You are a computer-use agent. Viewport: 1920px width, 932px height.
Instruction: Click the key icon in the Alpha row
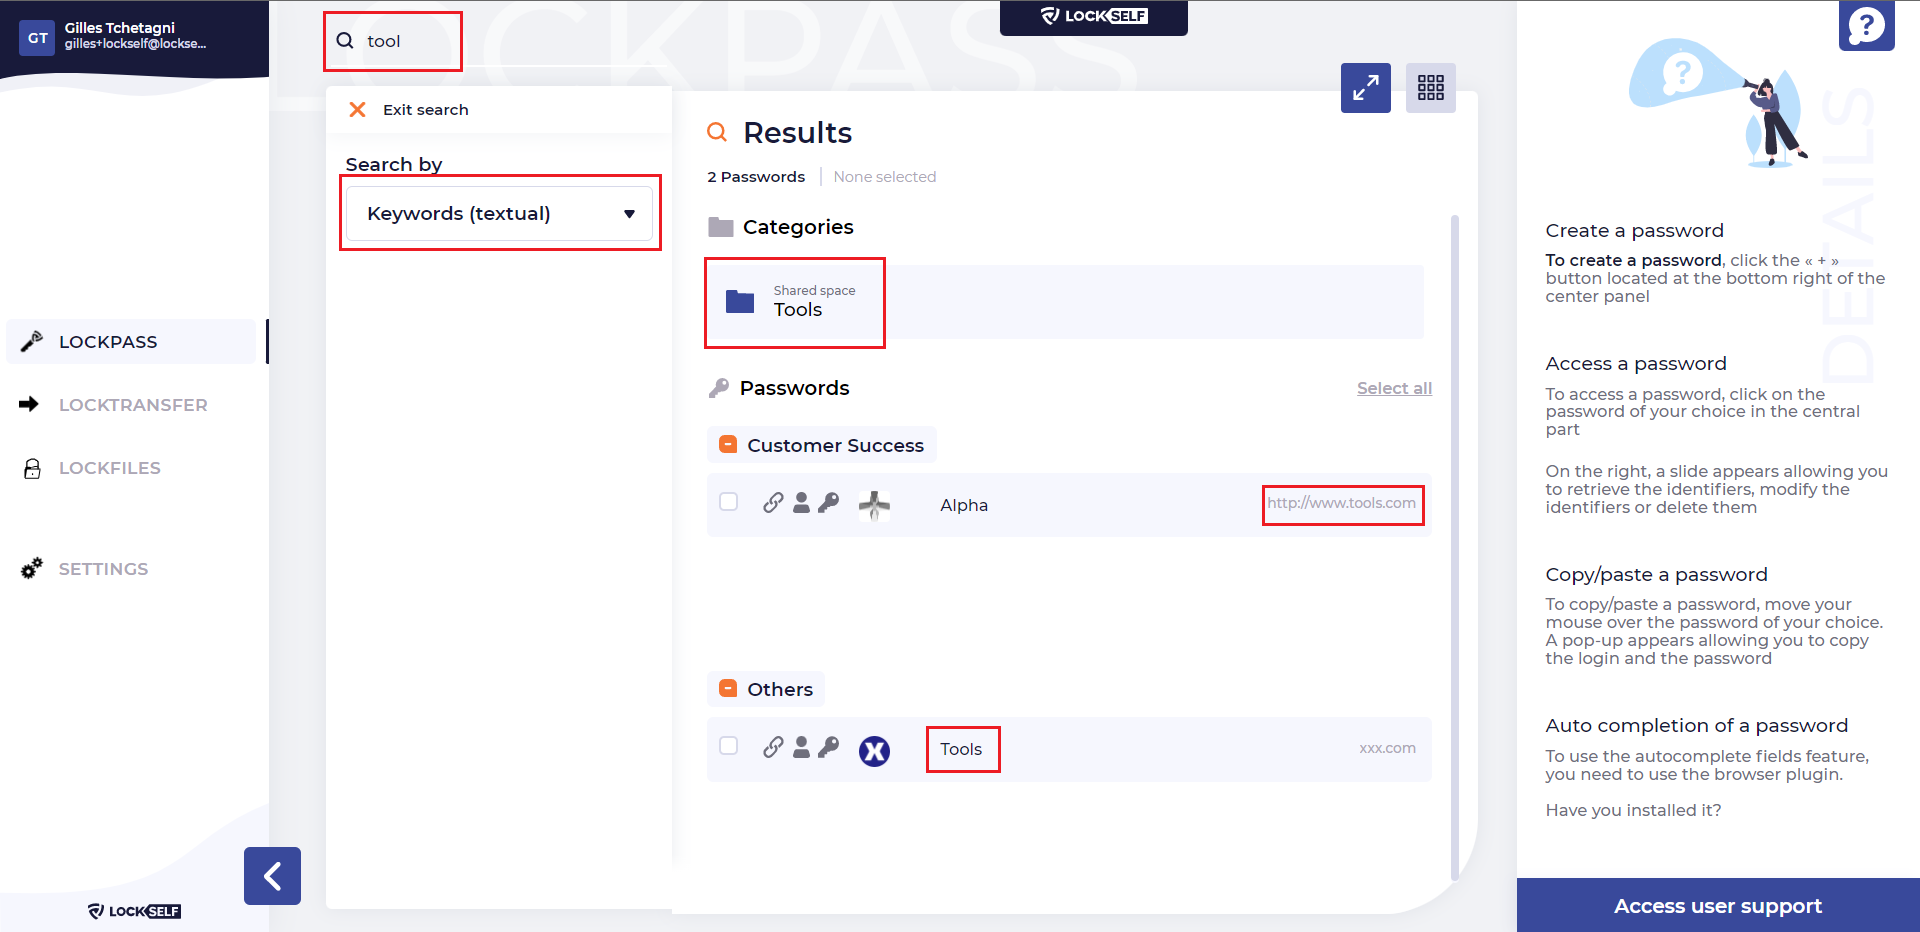coord(828,502)
